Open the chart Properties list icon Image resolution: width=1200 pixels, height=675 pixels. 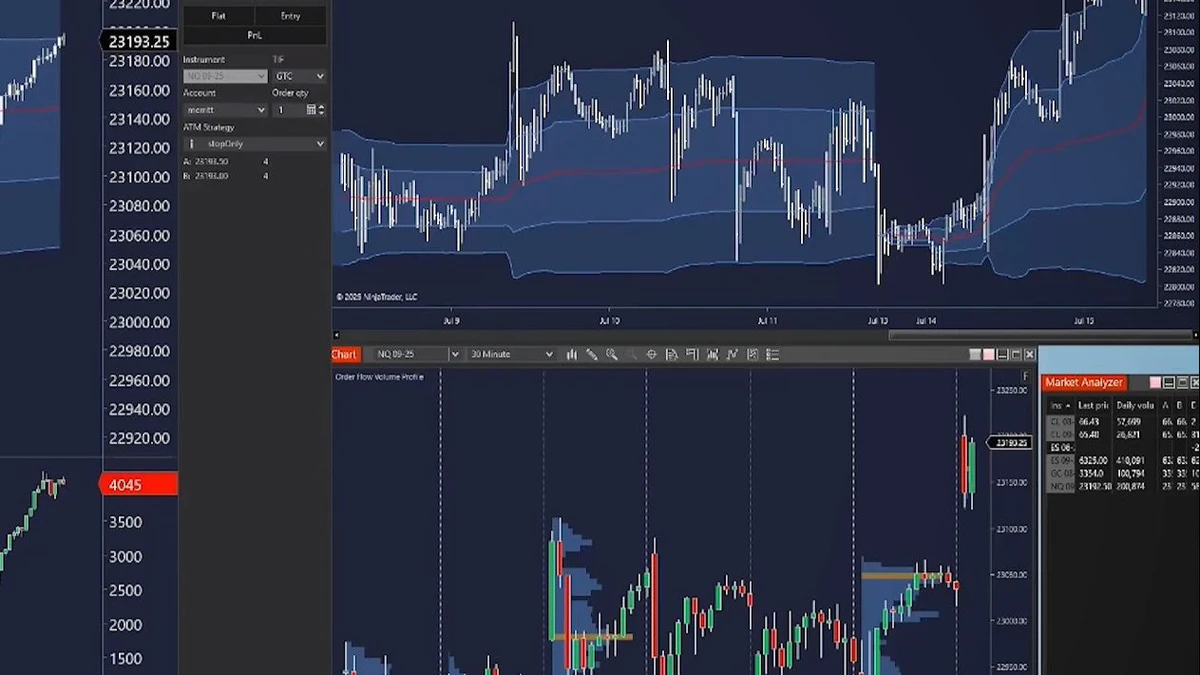point(773,354)
